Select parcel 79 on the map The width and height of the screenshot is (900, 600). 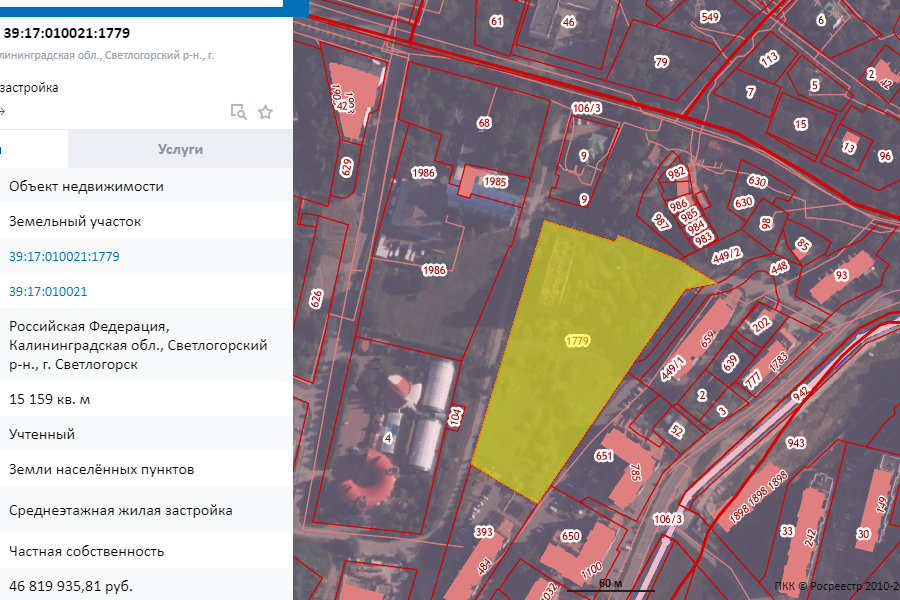661,62
